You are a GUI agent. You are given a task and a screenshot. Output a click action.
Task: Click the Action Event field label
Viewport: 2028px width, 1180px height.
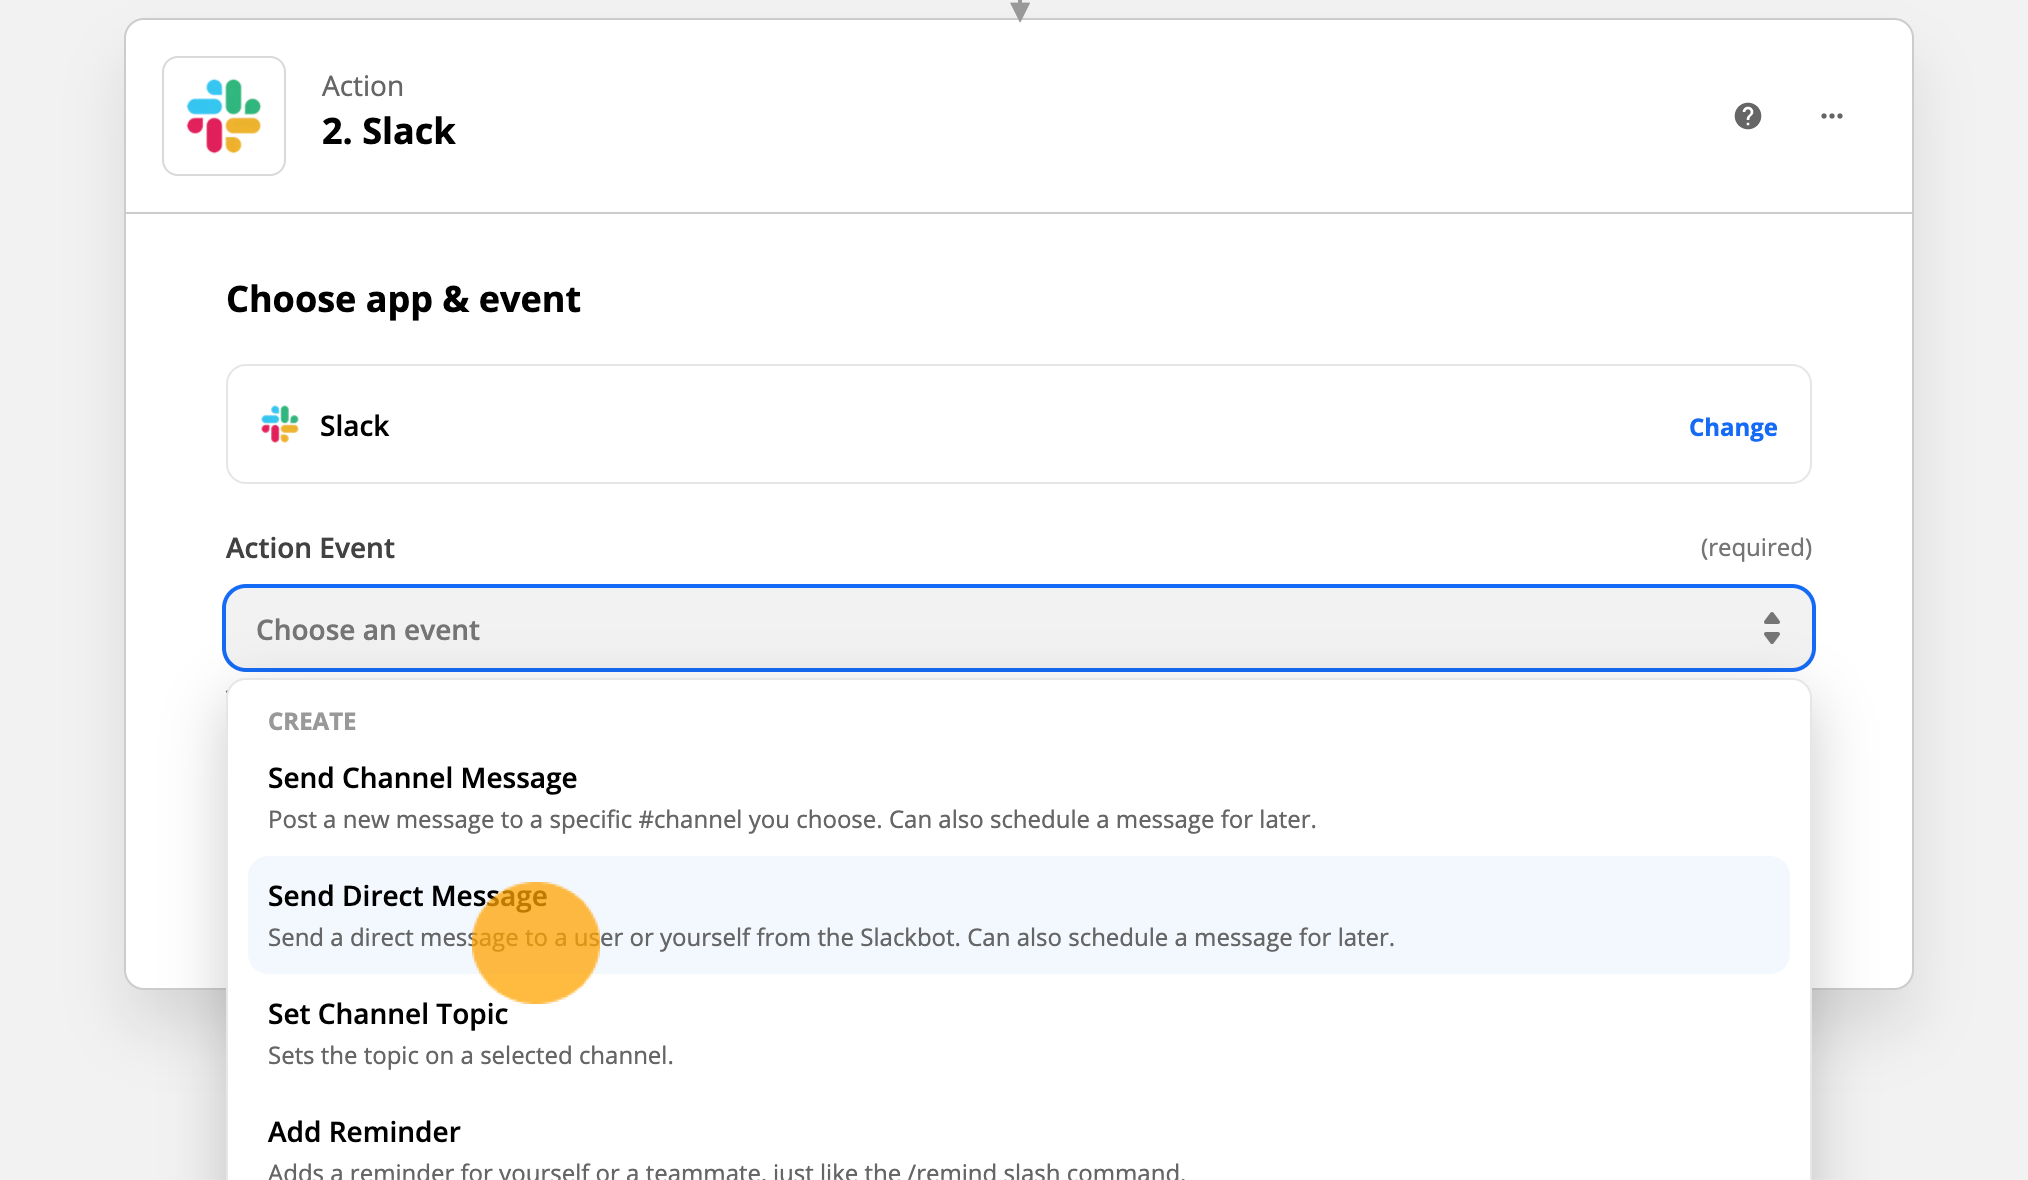click(x=310, y=548)
